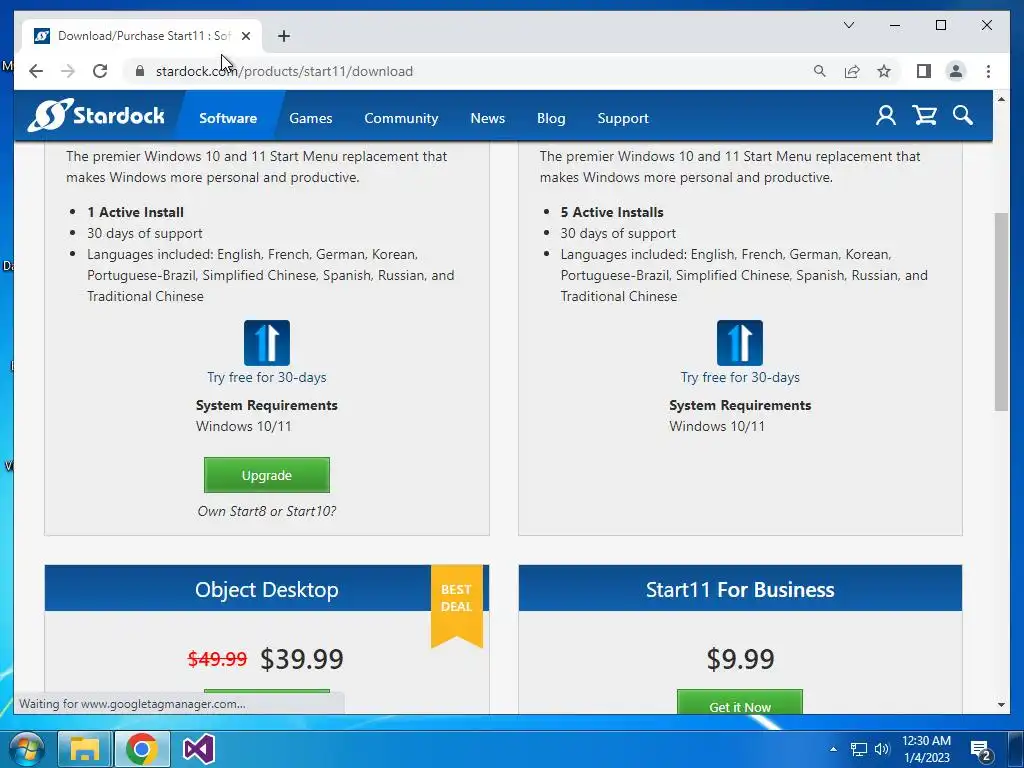Click Start11 download icon under 5 Active Installs
The image size is (1024, 768).
click(x=740, y=343)
